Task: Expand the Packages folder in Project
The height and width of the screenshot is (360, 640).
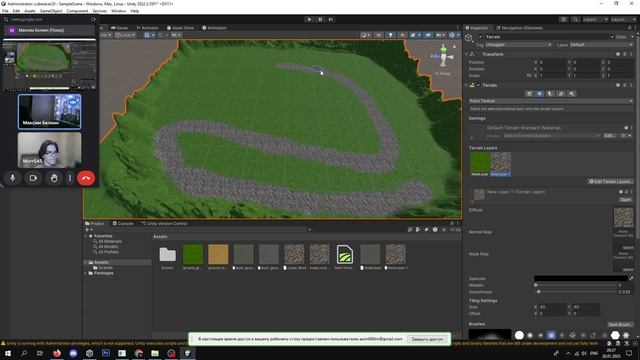Action: click(x=86, y=273)
